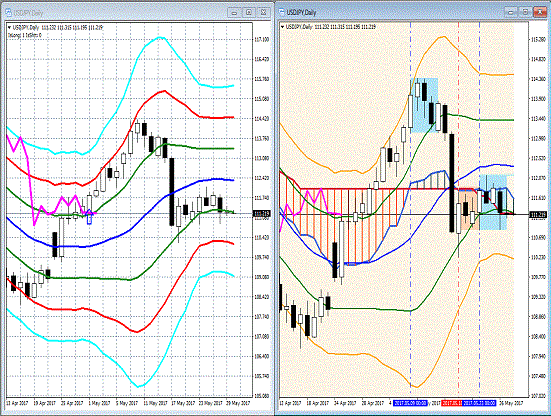Image resolution: width=551 pixels, height=416 pixels.
Task: Click the 28 Apr 2017 date on right time axis
Action: coord(372,403)
